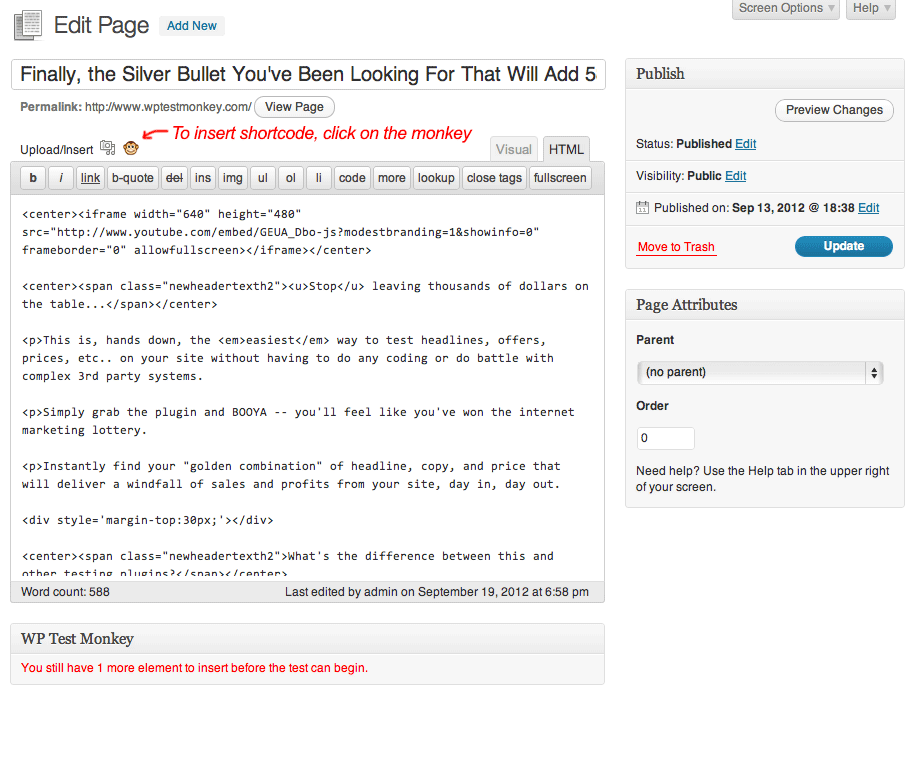Click the View Page button

294,107
